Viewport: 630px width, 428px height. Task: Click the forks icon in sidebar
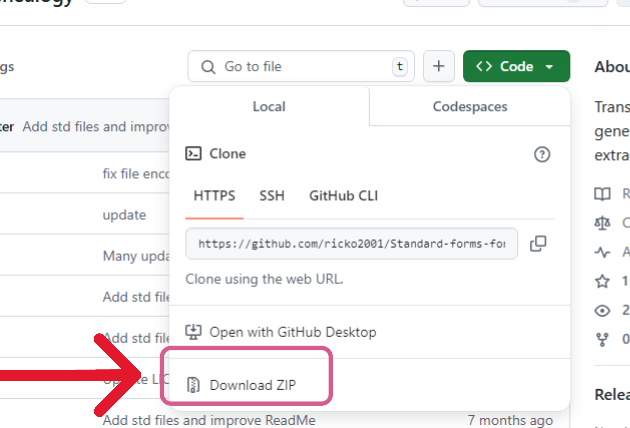(602, 339)
